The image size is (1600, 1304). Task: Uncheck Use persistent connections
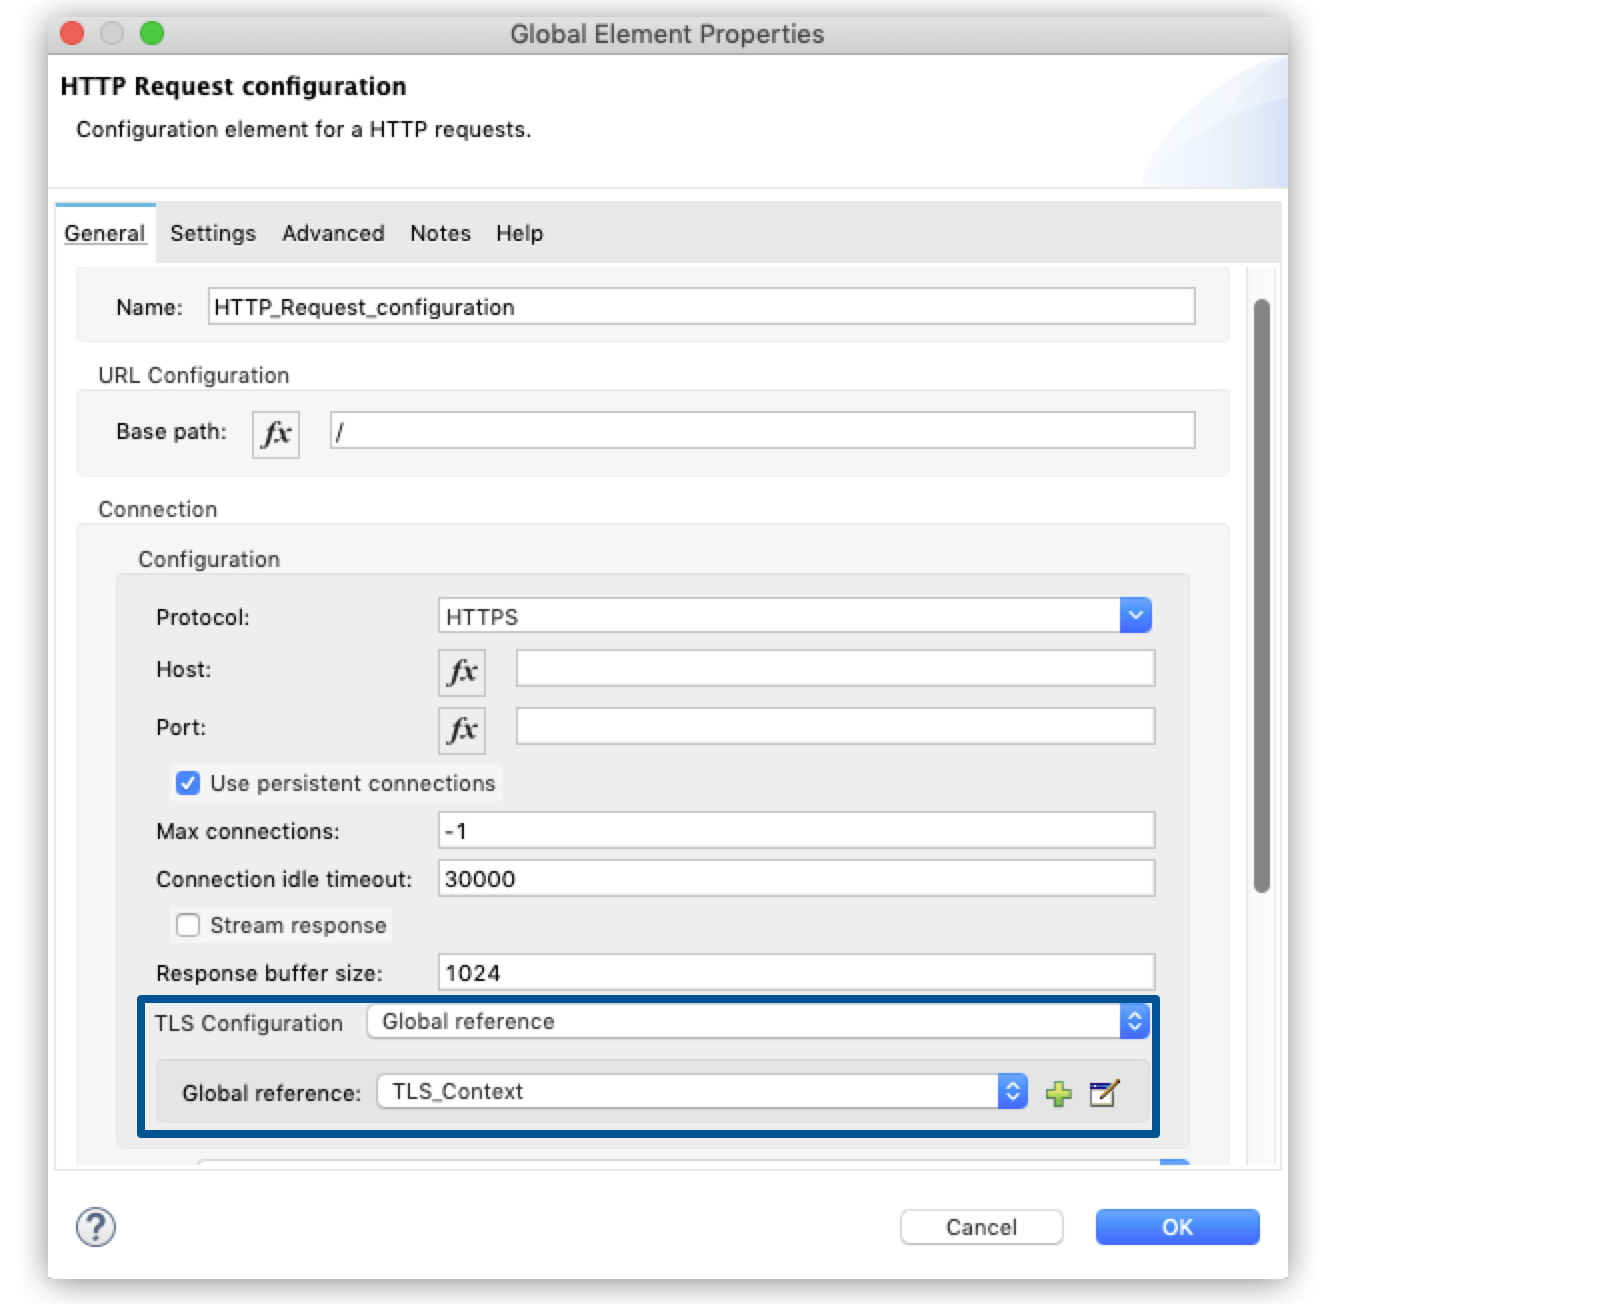tap(188, 783)
